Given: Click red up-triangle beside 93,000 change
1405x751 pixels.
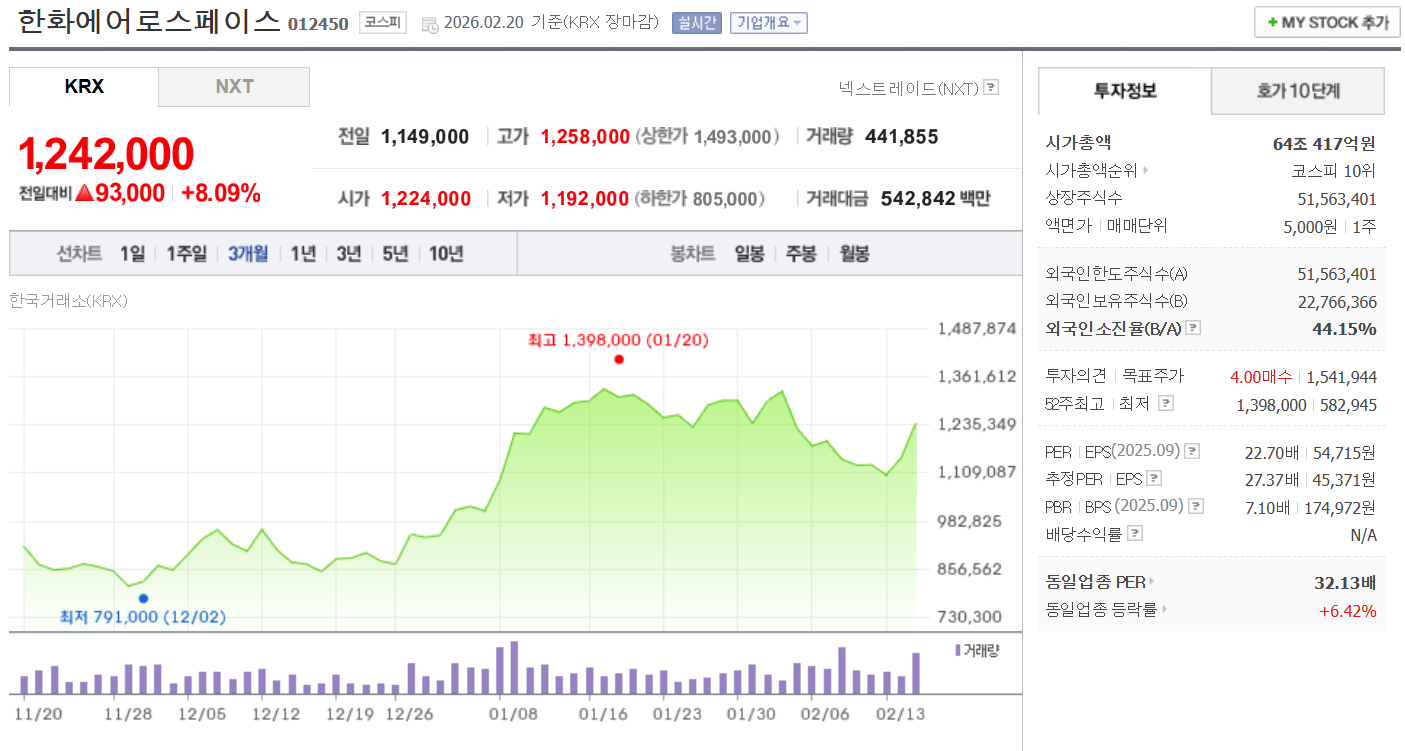Looking at the screenshot, I should (x=84, y=194).
